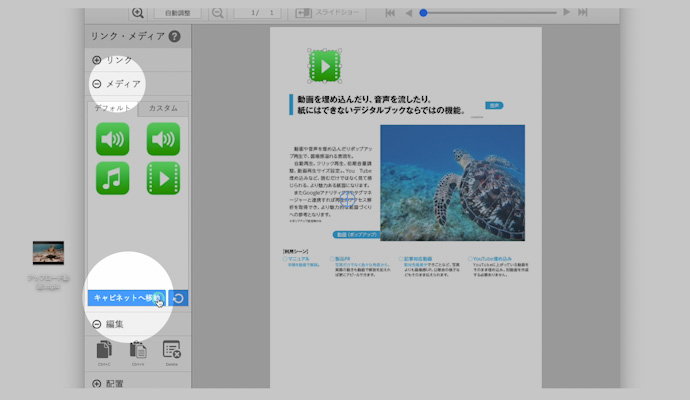Click the refresh icon beside キャビネットへ移動

pos(178,298)
